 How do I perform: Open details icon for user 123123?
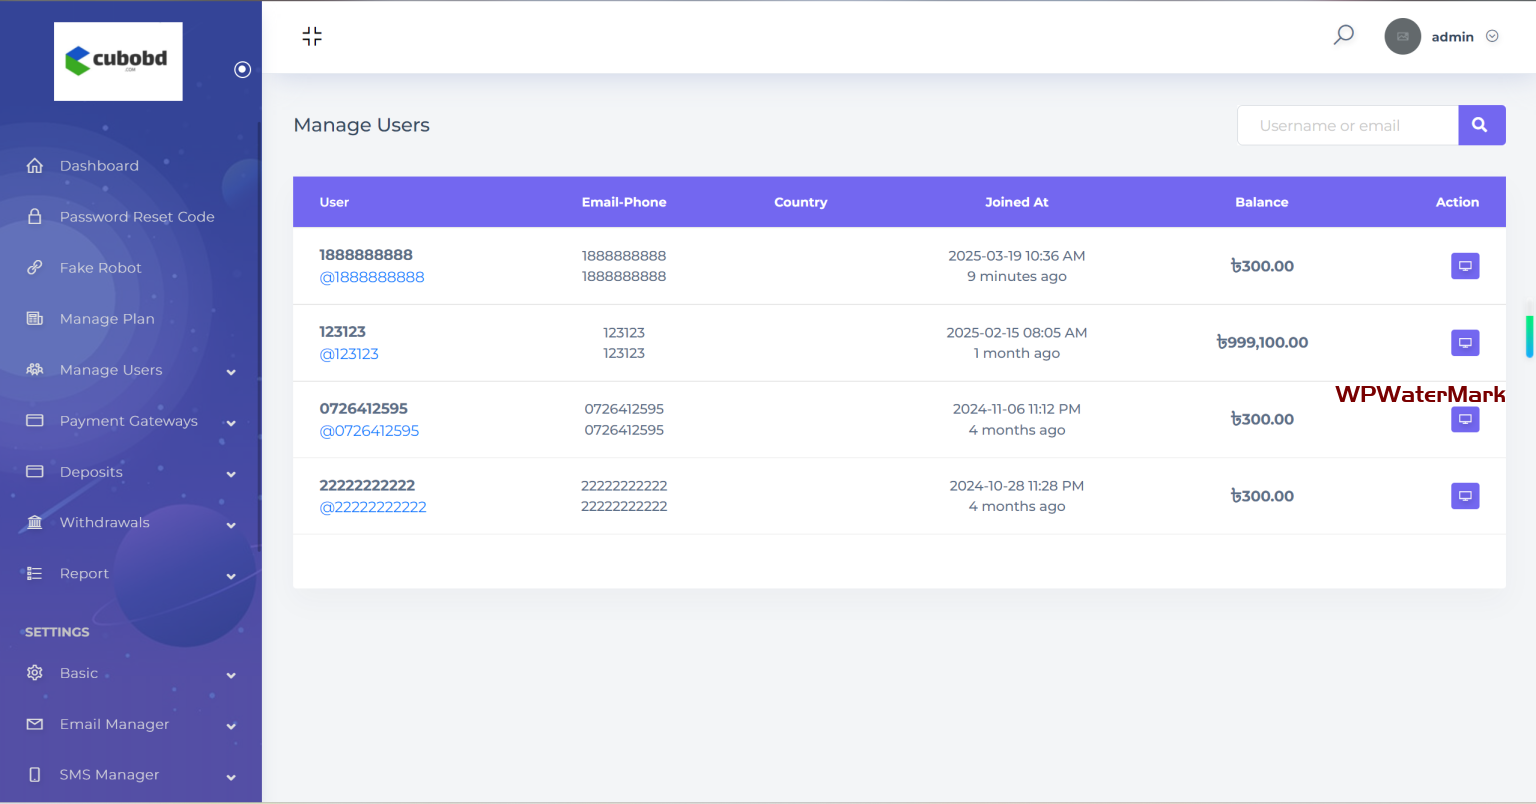click(x=1465, y=343)
